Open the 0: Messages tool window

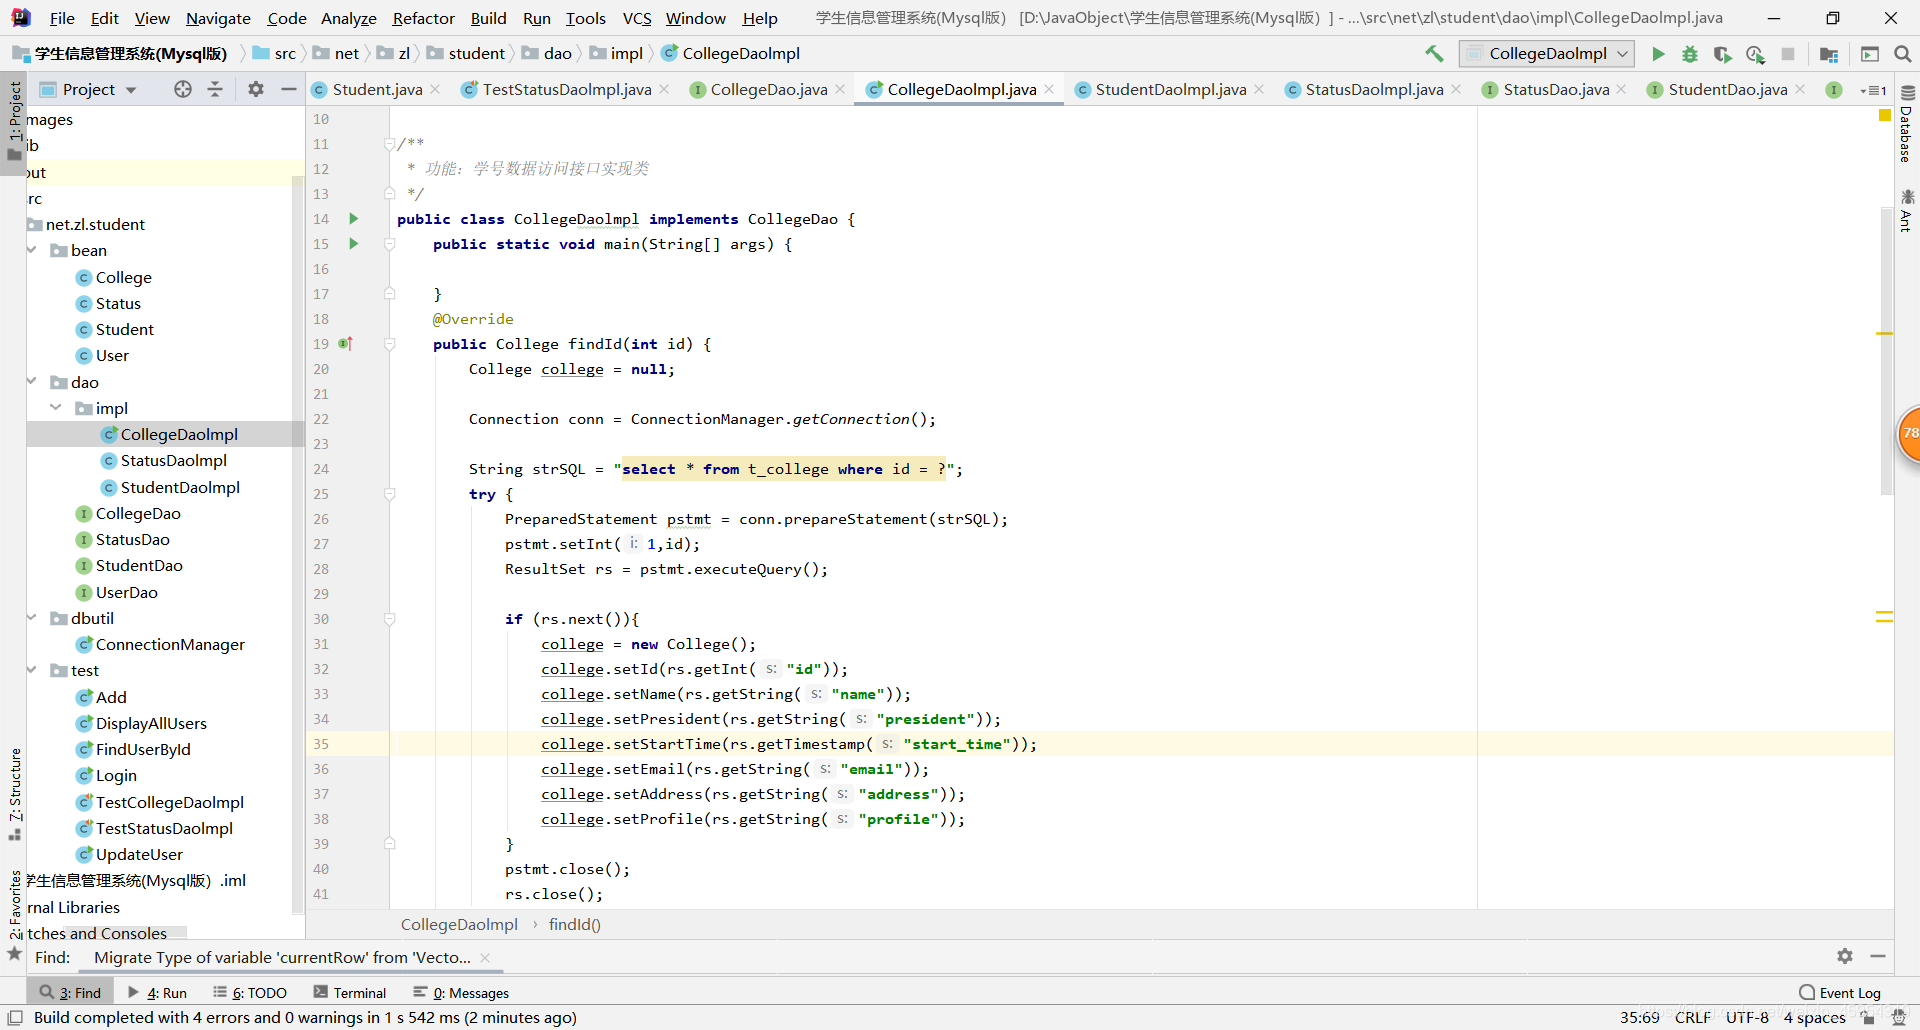(461, 992)
